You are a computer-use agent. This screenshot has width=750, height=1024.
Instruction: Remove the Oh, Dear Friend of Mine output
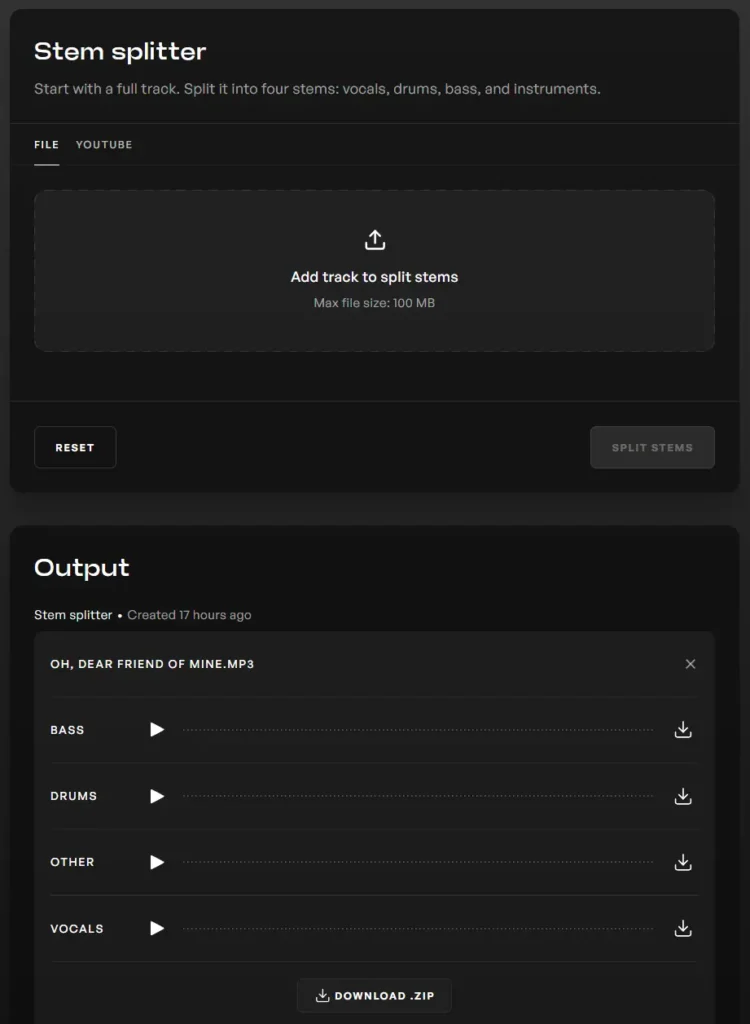[x=690, y=664]
